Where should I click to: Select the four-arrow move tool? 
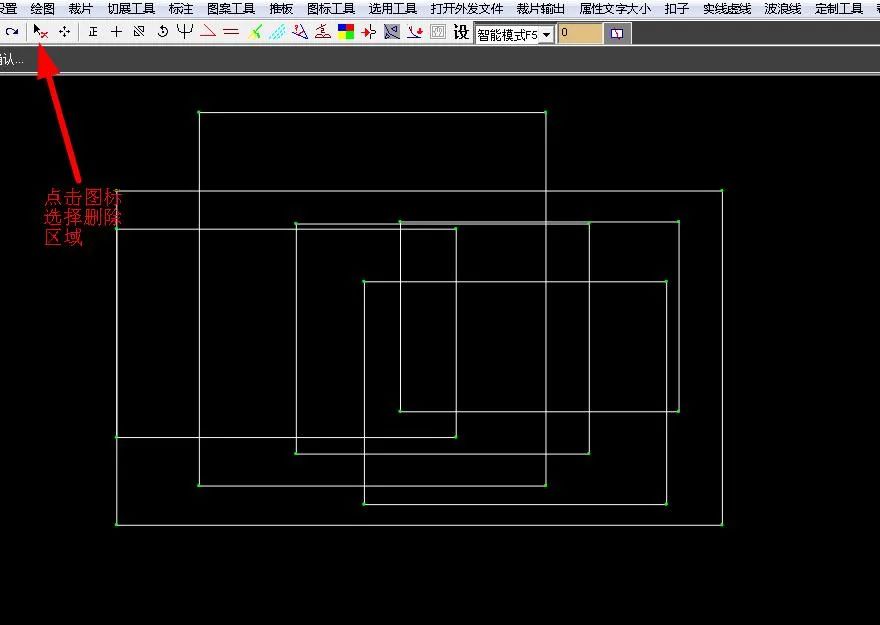pos(65,32)
